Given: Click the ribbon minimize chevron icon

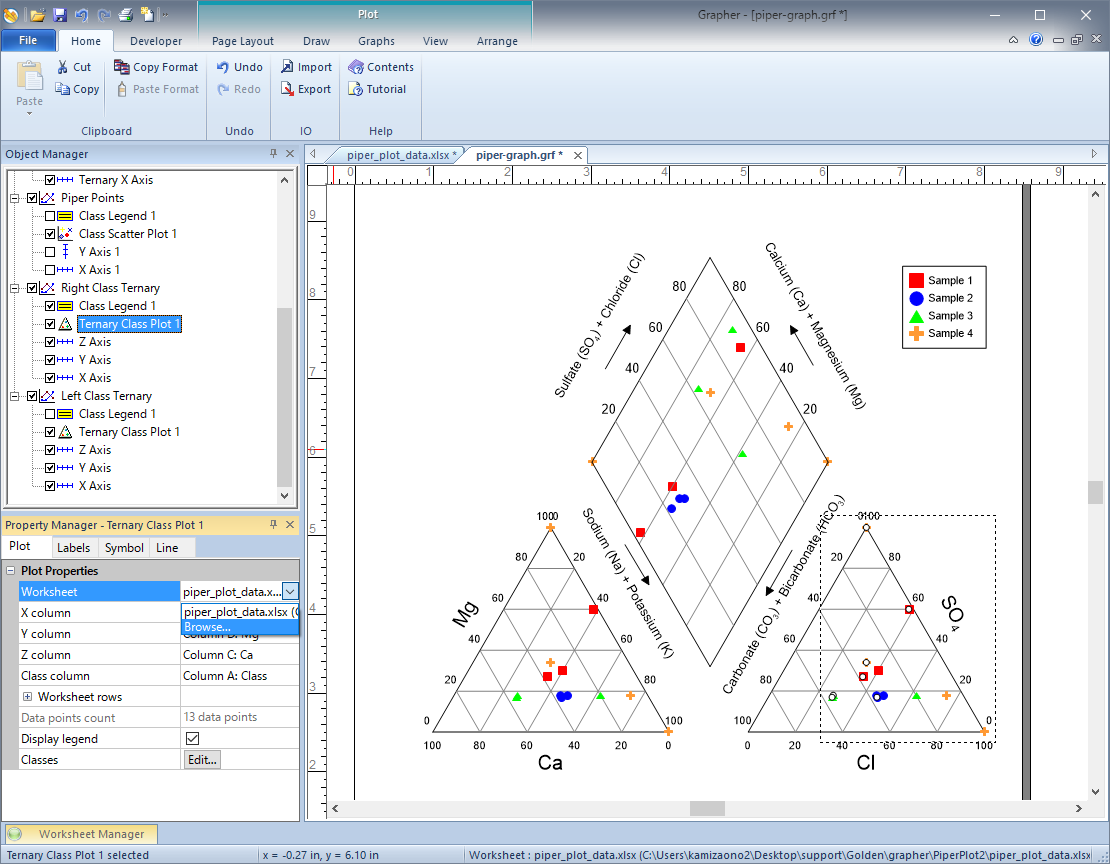Looking at the screenshot, I should coord(1014,40).
